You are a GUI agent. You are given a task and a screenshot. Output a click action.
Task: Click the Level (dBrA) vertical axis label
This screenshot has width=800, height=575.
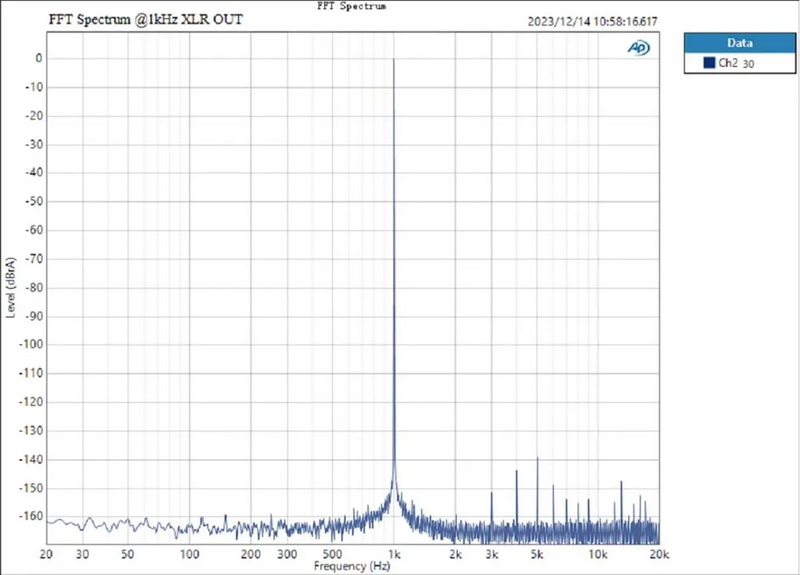11,288
